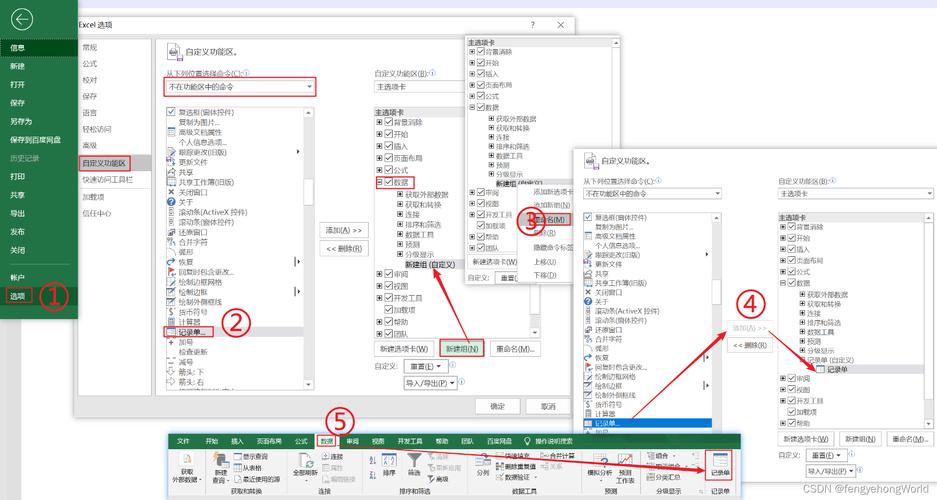Click the back arrow in the File menu
The height and width of the screenshot is (500, 937).
21,19
